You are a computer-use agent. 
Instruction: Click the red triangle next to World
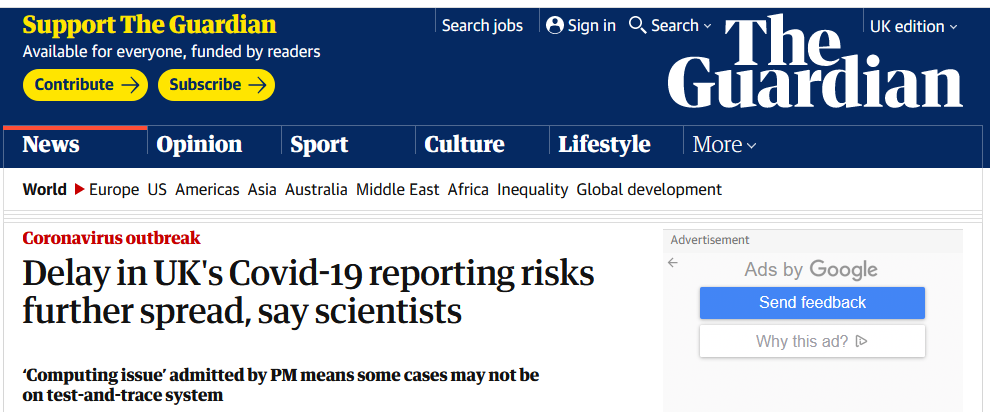[x=80, y=189]
